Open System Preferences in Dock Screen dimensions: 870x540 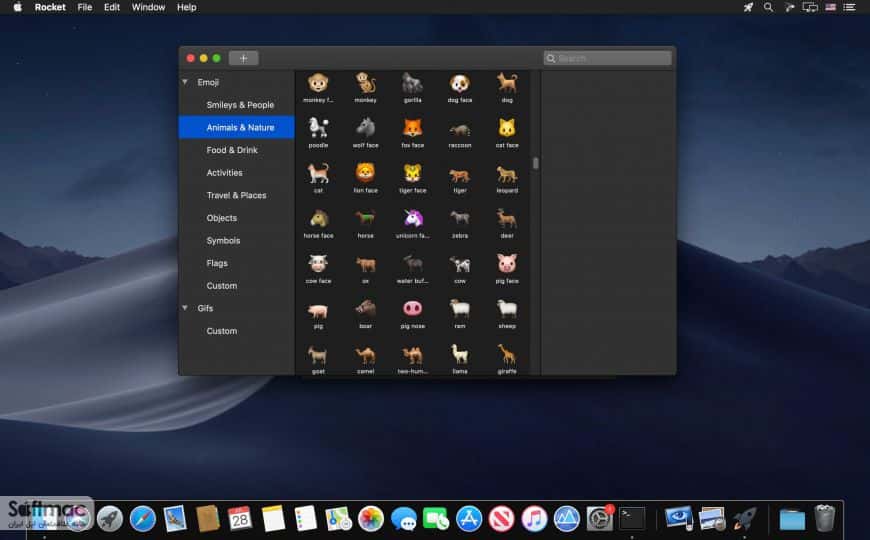click(599, 519)
